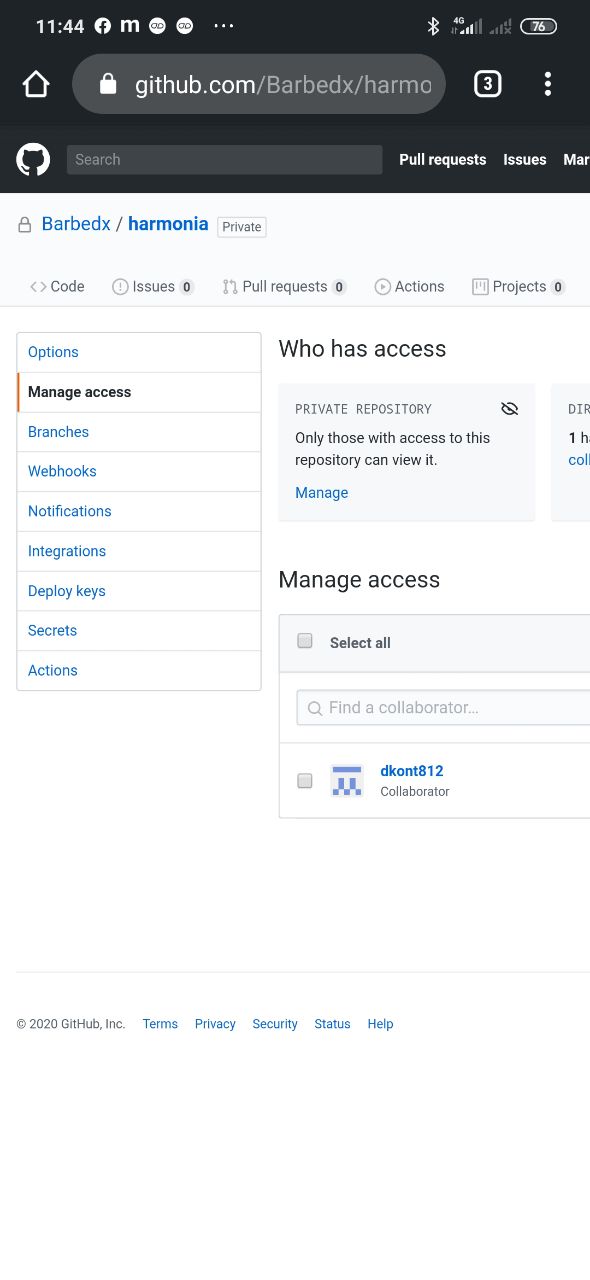The width and height of the screenshot is (590, 1280).
Task: Focus the Find a collaborator field
Action: 443,707
